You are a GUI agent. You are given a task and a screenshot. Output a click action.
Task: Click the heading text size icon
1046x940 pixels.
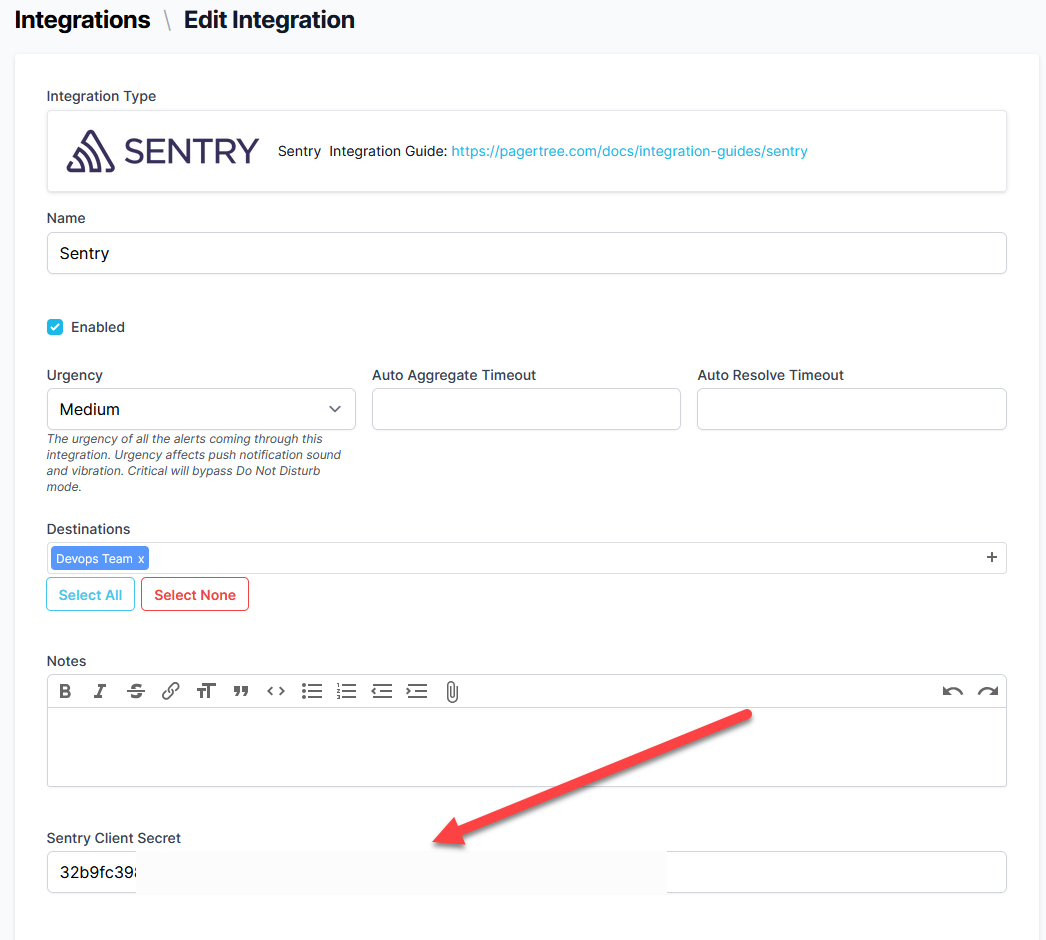(206, 691)
